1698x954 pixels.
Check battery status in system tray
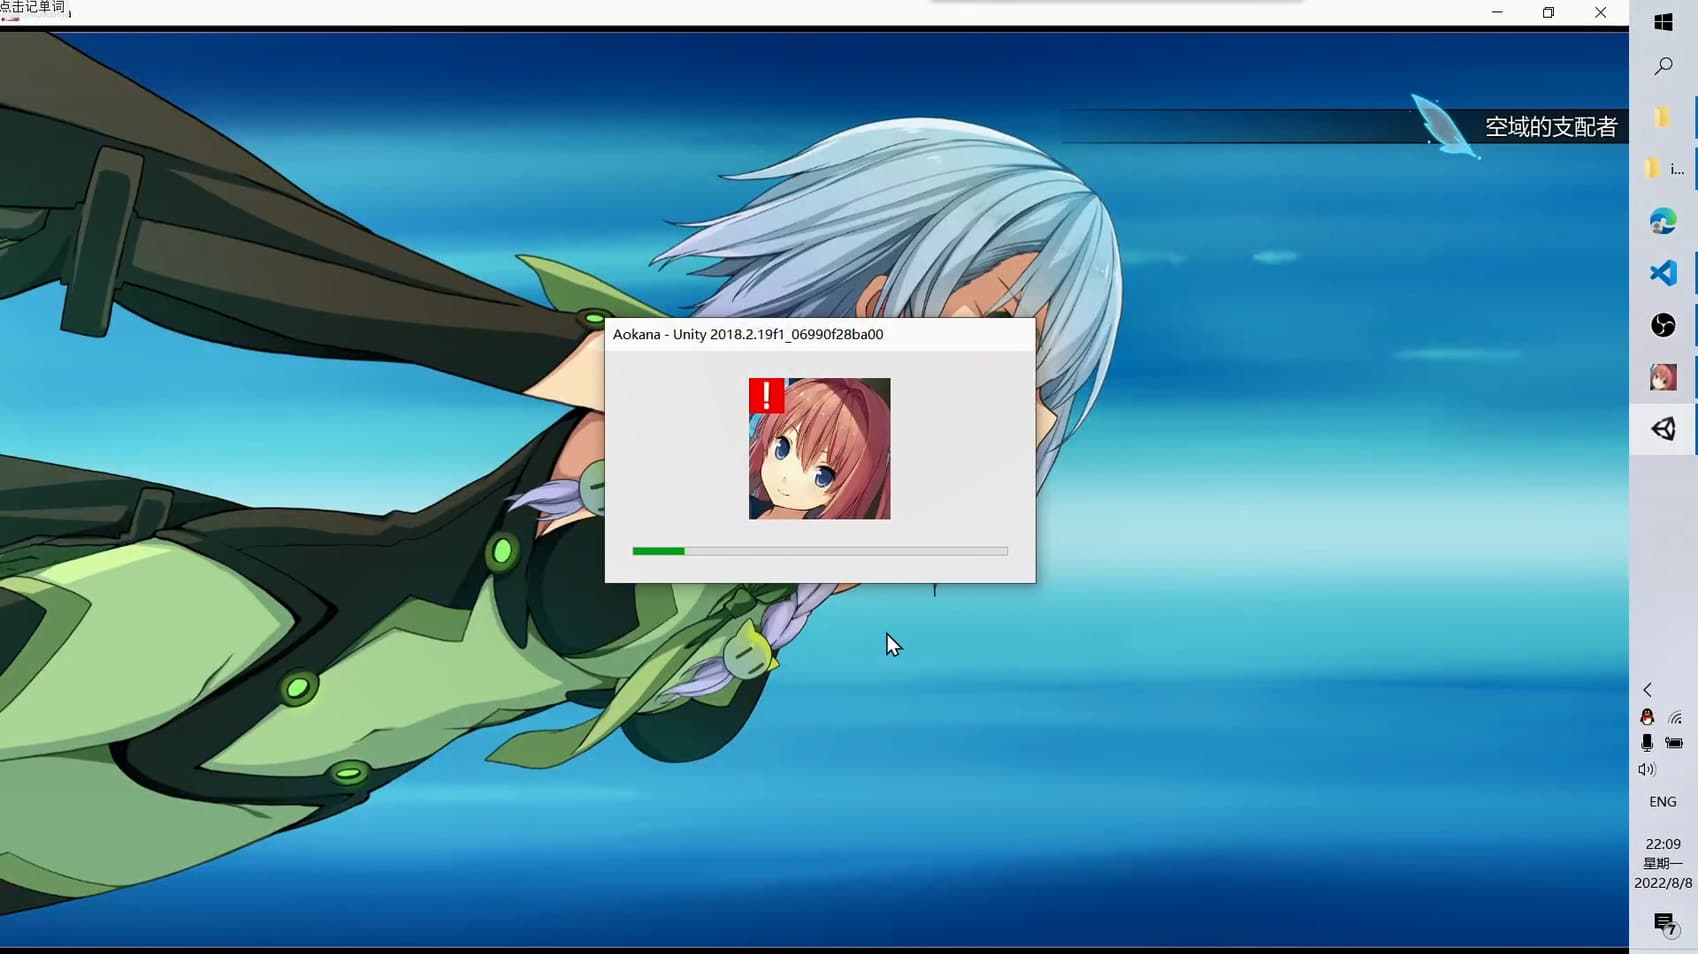coord(1674,743)
